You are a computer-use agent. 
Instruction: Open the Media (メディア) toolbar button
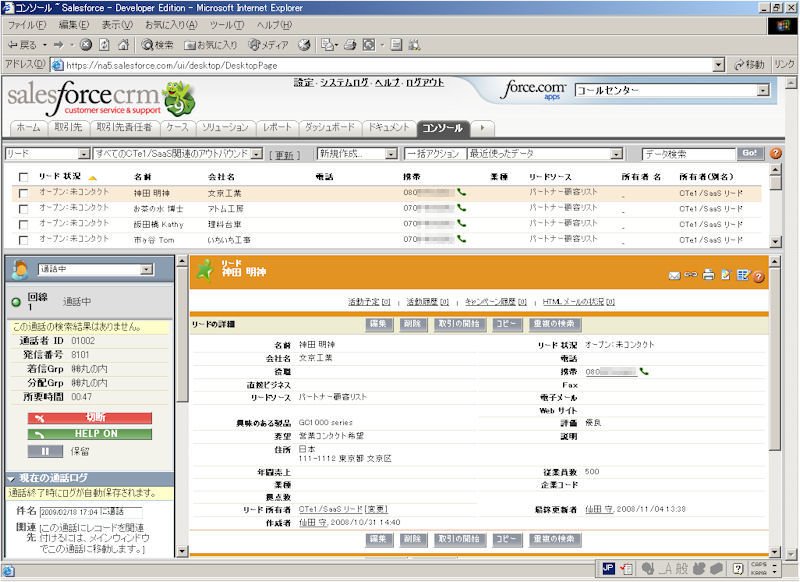pos(268,45)
